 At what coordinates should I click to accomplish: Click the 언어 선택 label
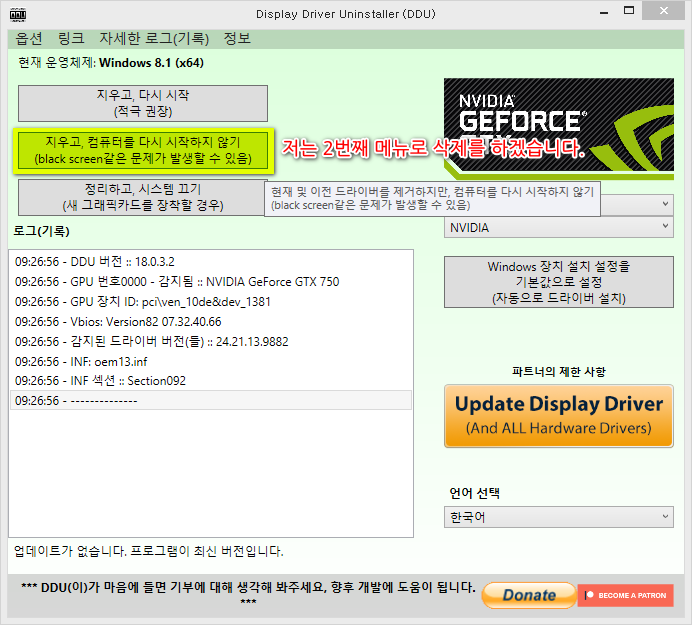474,493
